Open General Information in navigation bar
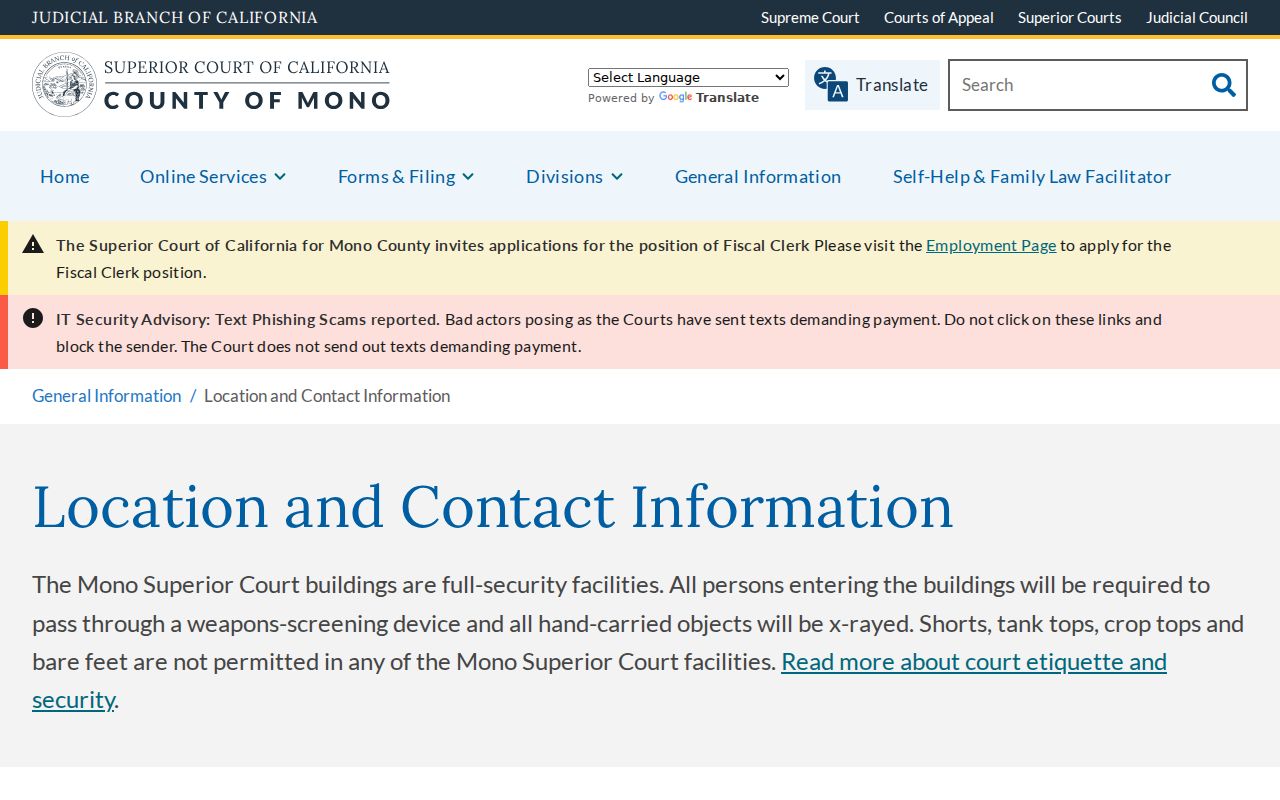 pos(758,176)
